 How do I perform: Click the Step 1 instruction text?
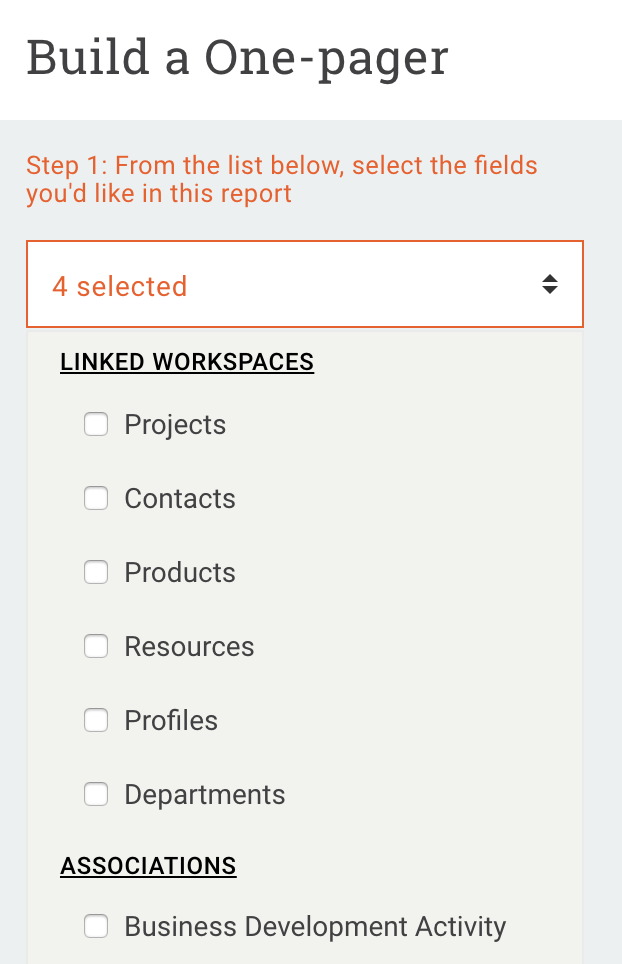pos(282,179)
